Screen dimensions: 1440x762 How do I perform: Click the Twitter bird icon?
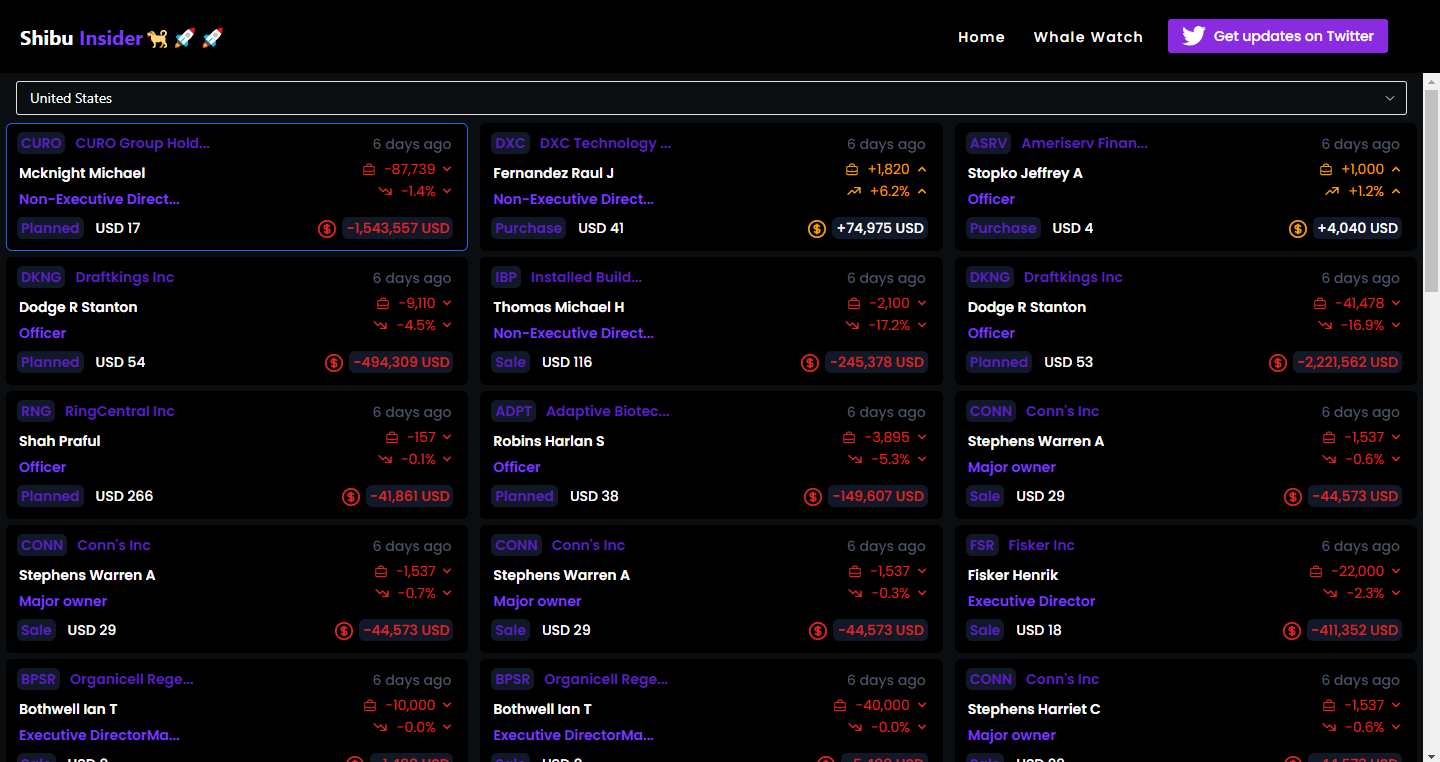point(1193,36)
